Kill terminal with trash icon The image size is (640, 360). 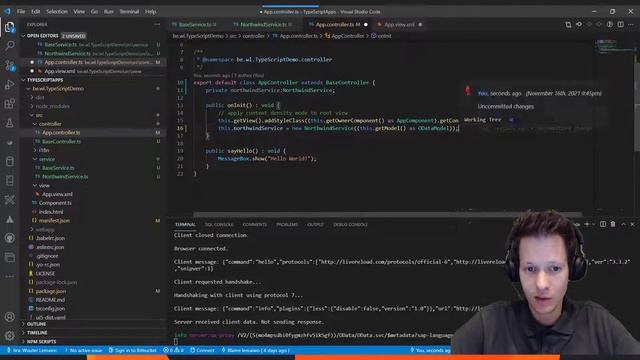click(613, 224)
